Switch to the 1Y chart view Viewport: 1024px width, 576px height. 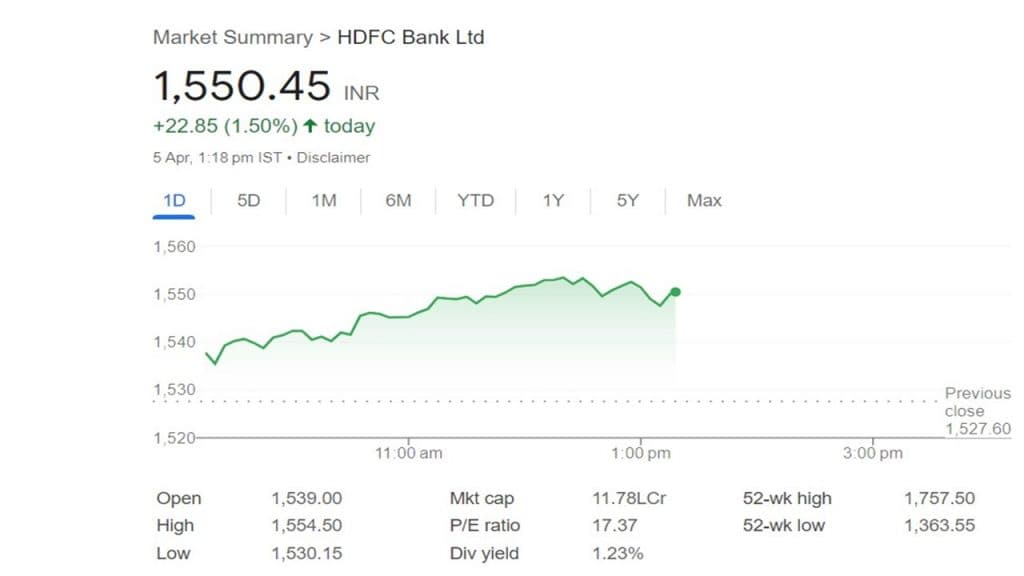coord(553,200)
